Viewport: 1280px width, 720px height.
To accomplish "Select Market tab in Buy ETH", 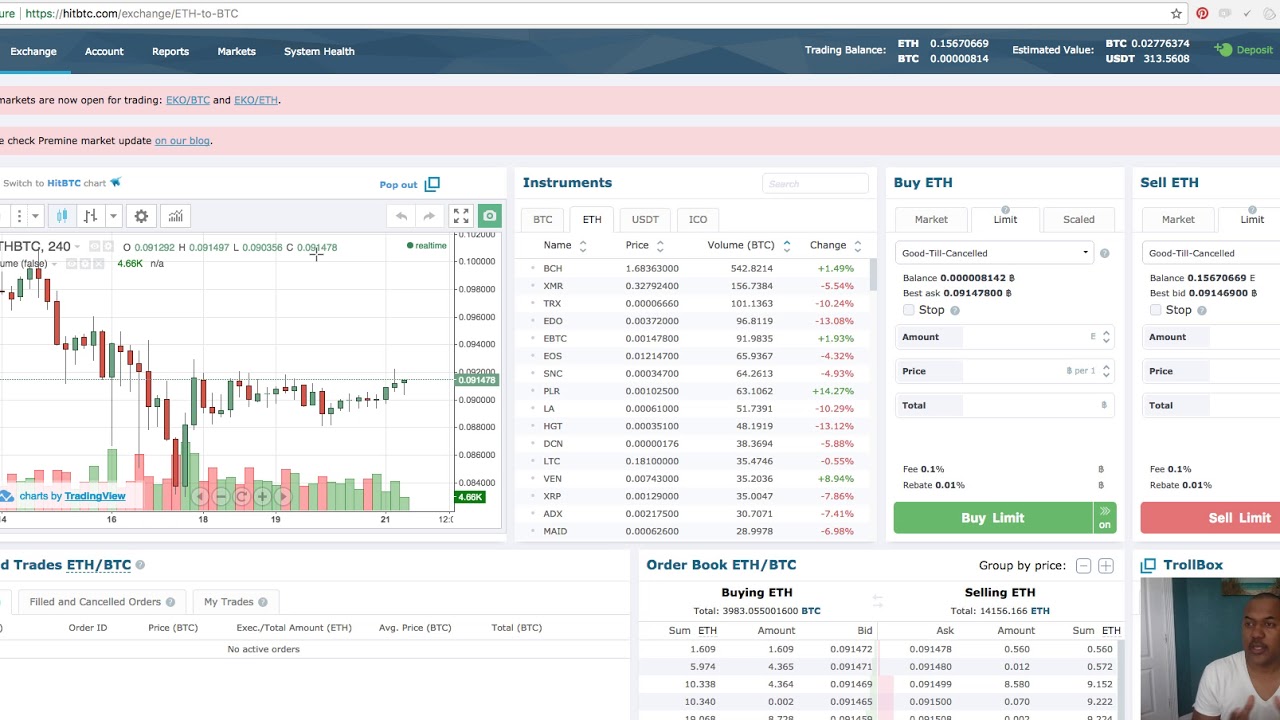I will coord(931,219).
